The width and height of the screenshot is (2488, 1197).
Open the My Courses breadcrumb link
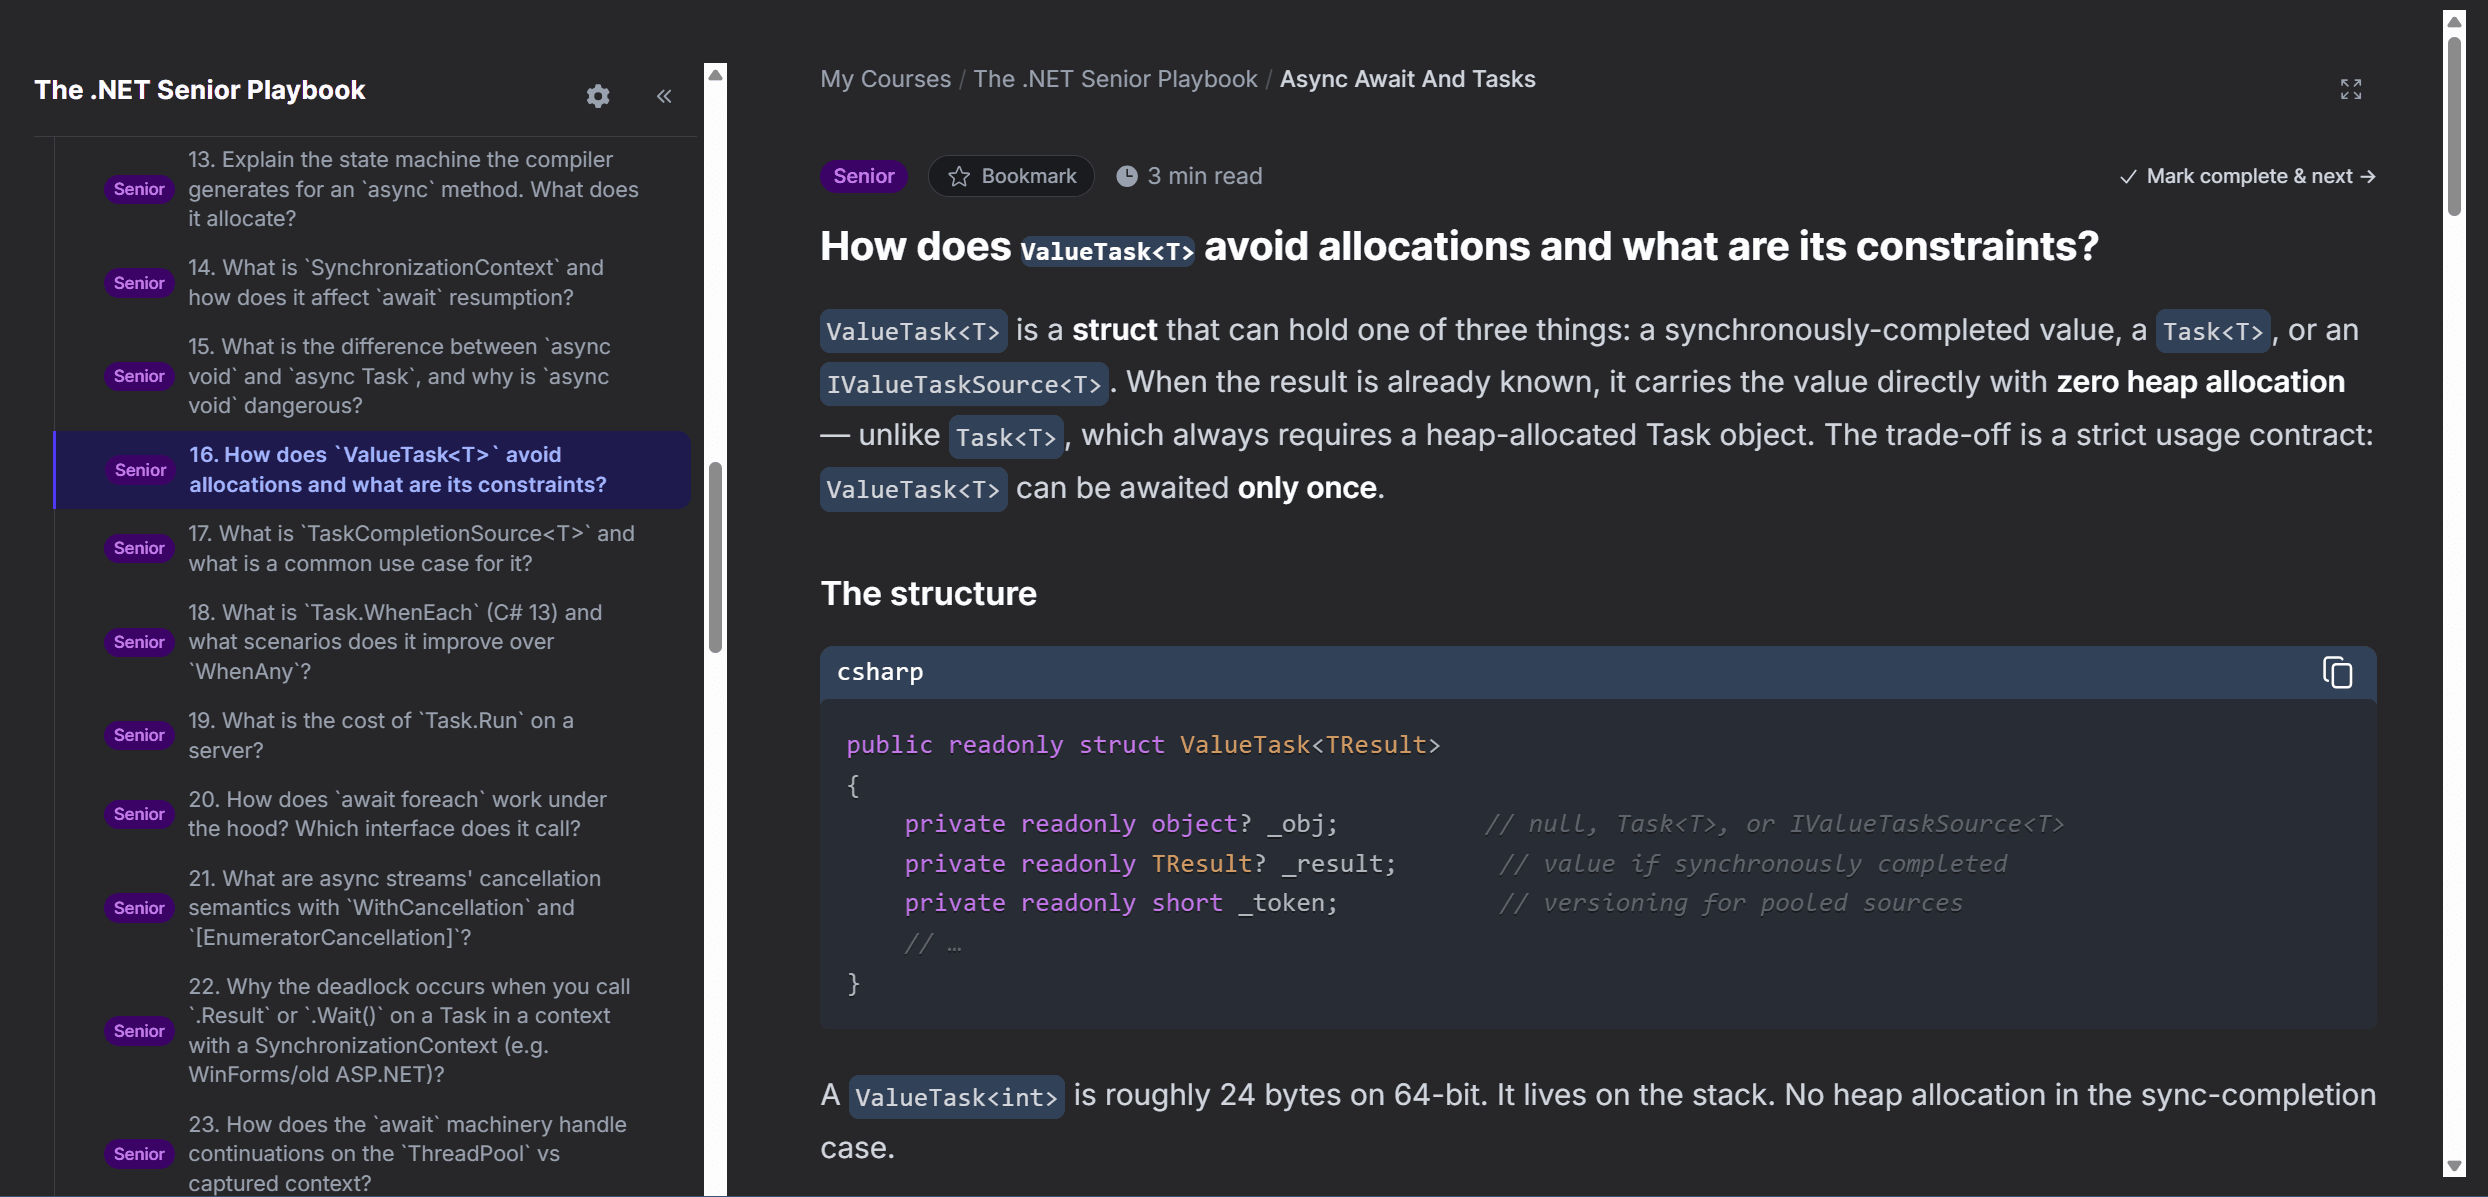point(885,79)
